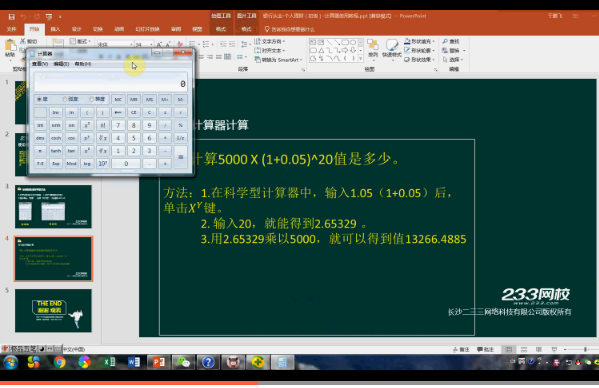This screenshot has width=599, height=388.
Task: Select the Radians (弧度) radio button
Action: 70,99
